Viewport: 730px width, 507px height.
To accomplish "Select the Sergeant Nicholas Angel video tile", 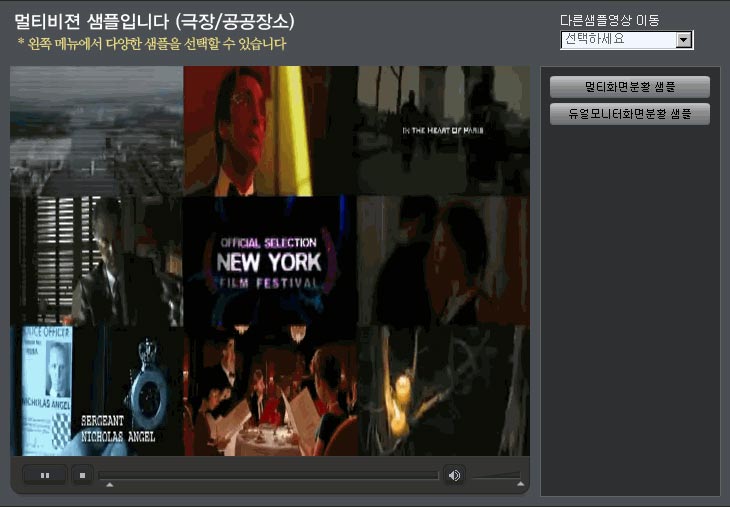I will [x=96, y=391].
